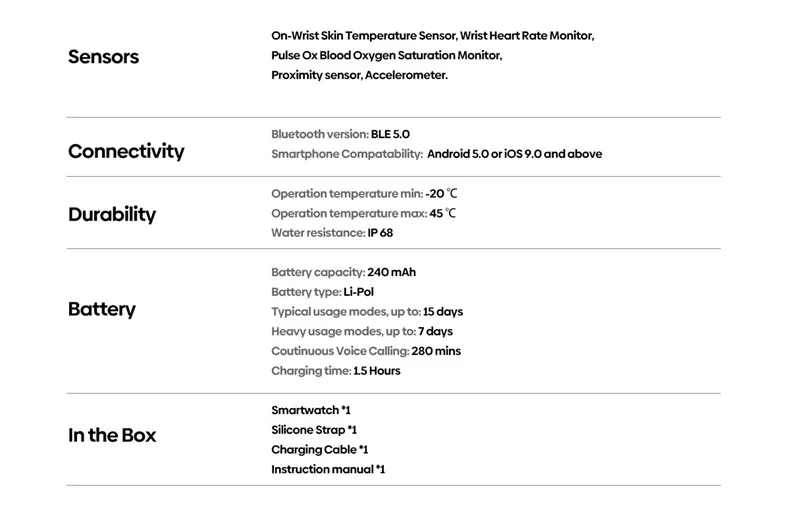Select the Water resistance IP 68 line

(x=332, y=233)
